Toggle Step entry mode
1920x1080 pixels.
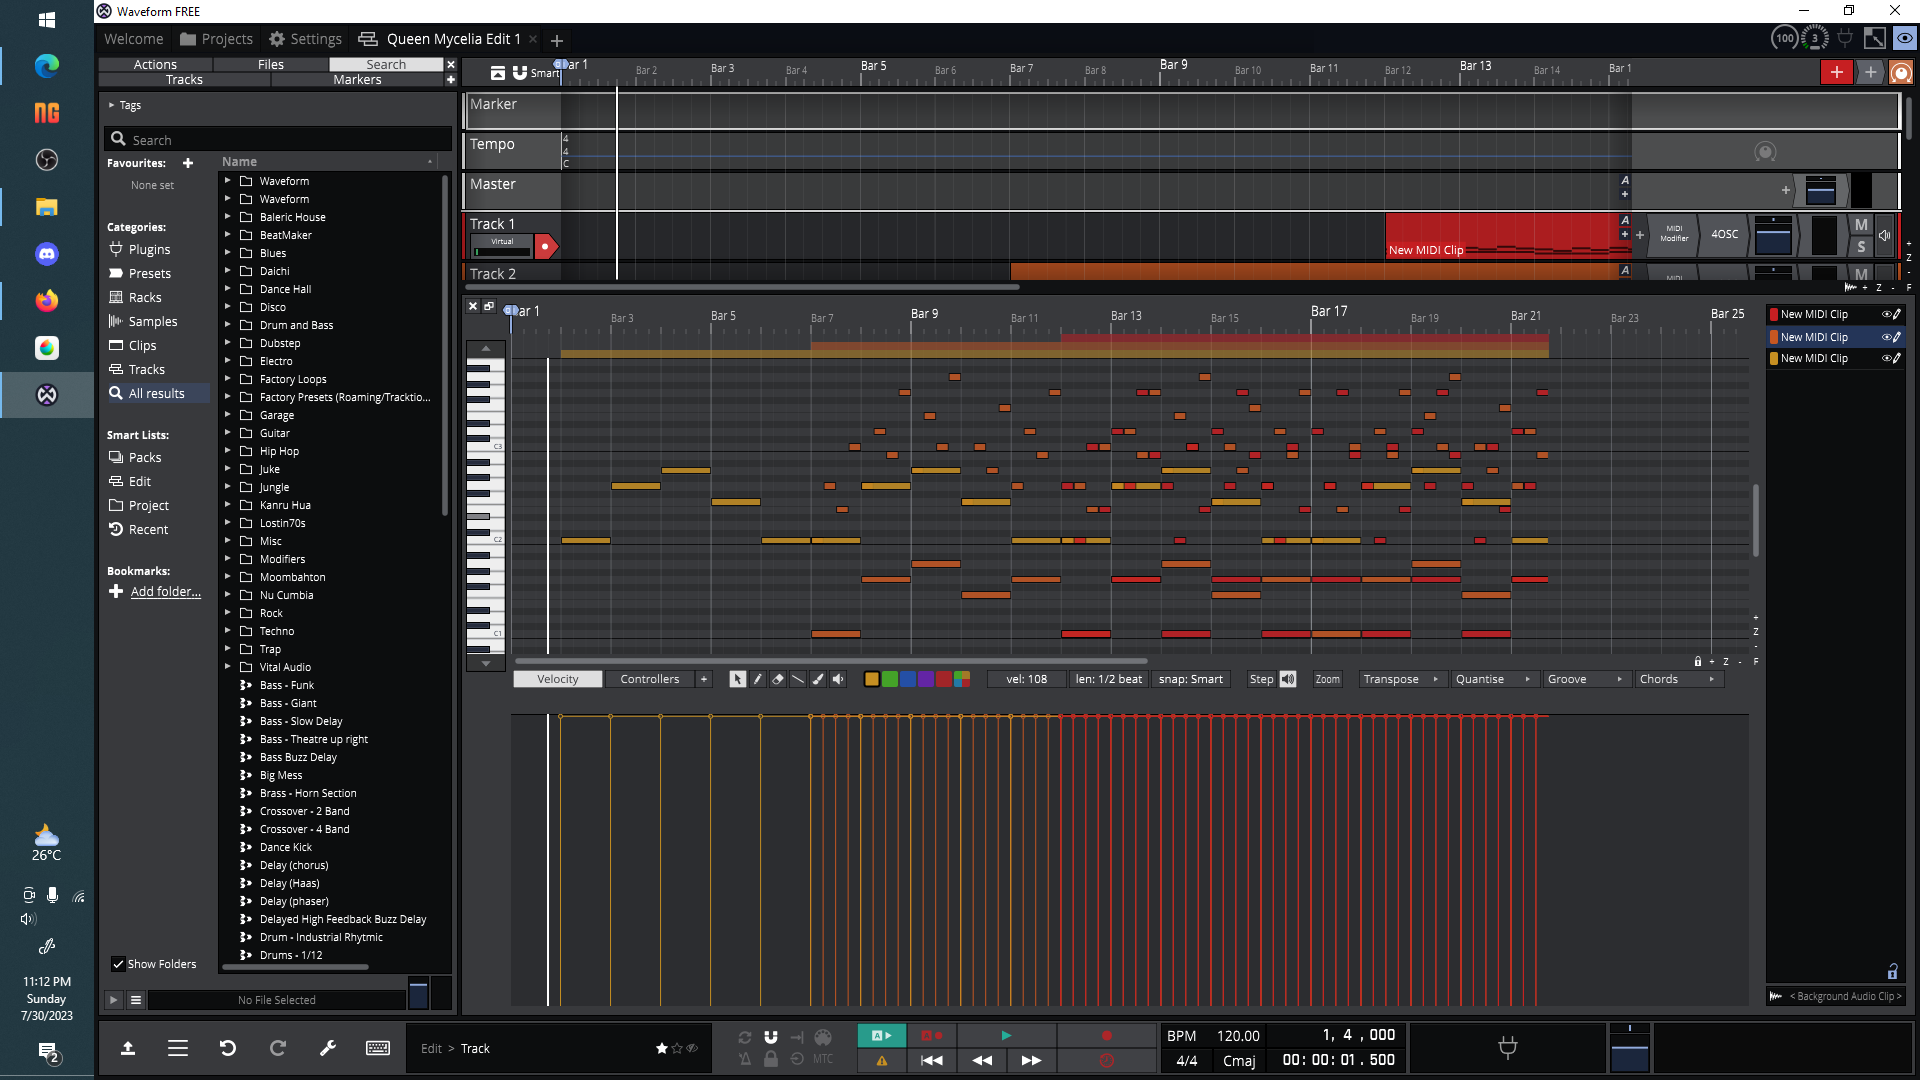tap(1261, 680)
